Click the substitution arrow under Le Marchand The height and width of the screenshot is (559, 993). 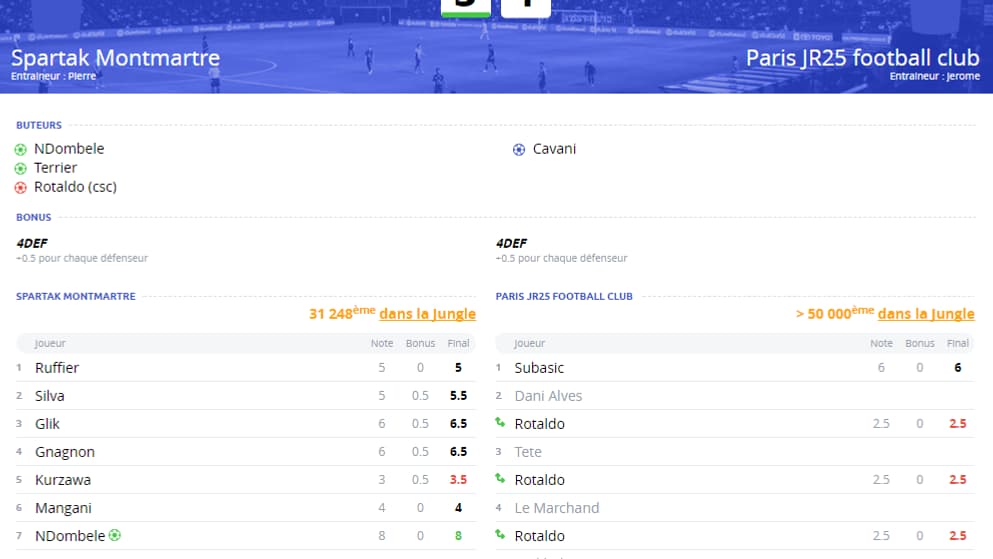[x=500, y=536]
